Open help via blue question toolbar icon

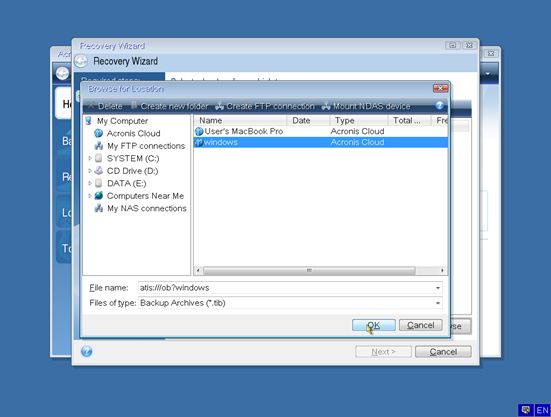[440, 105]
